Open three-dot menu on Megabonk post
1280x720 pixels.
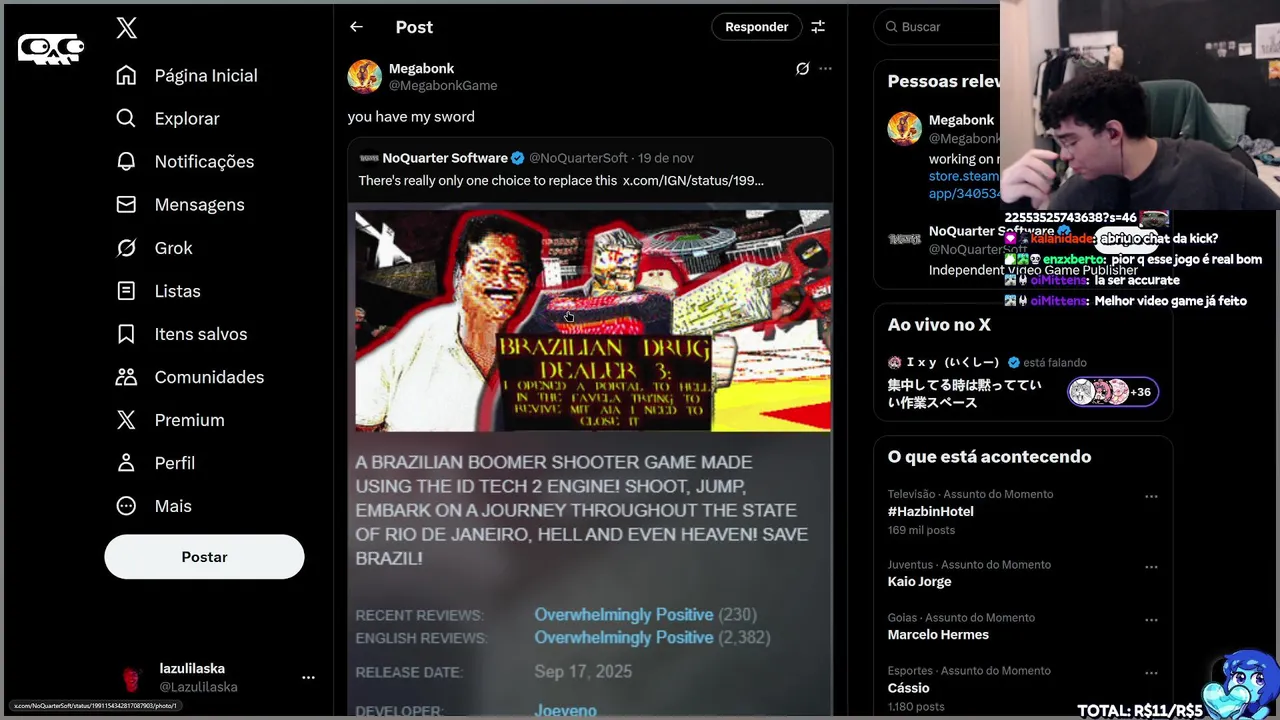[825, 69]
